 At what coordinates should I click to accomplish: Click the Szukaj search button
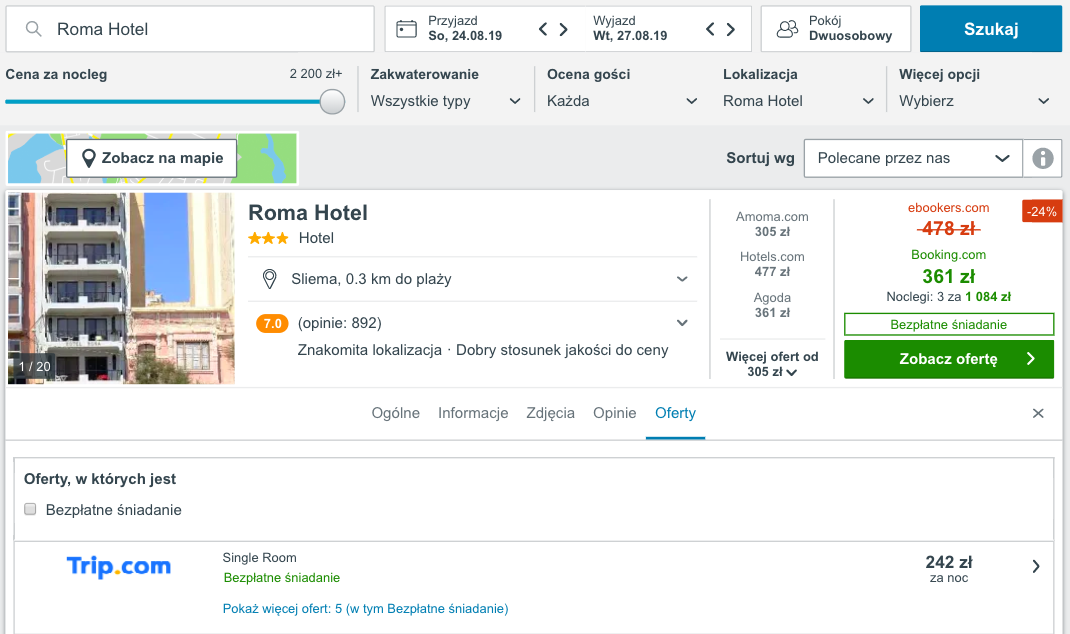click(x=991, y=29)
